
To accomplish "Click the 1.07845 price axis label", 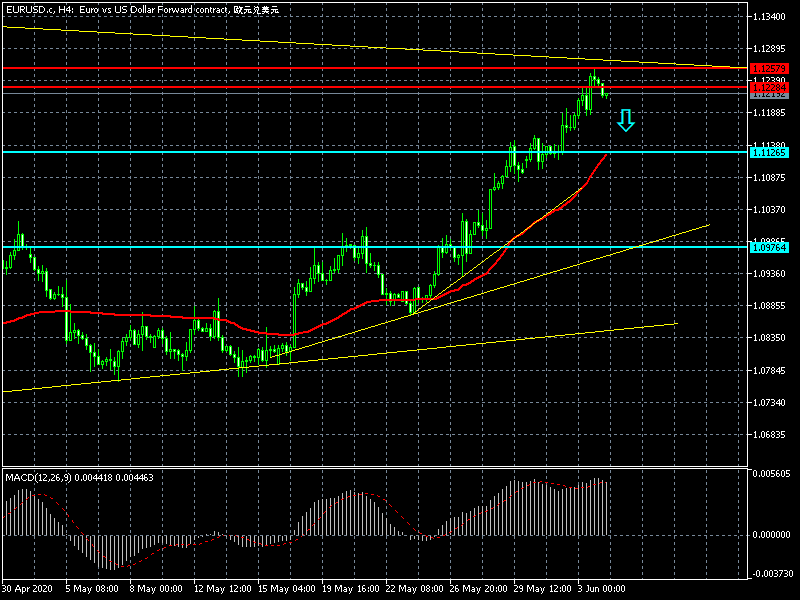I will pyautogui.click(x=769, y=370).
